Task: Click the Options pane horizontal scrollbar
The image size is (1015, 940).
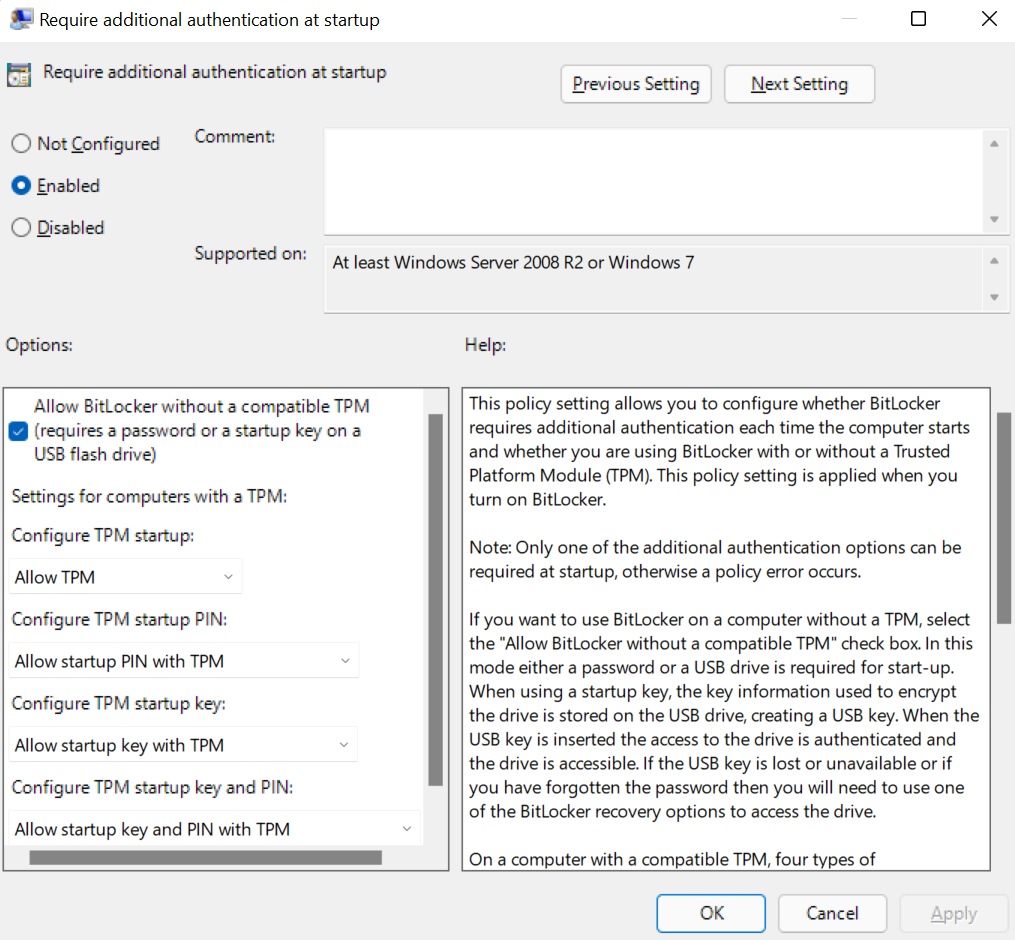Action: [x=206, y=858]
